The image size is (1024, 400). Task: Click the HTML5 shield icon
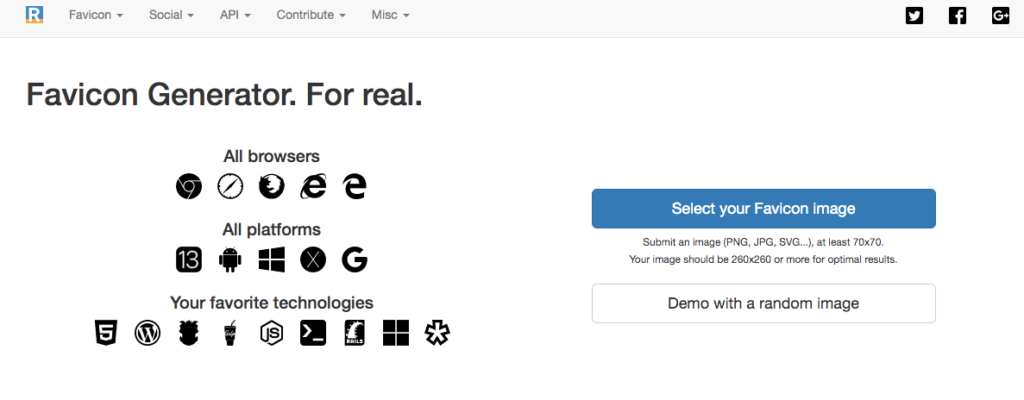[x=106, y=333]
